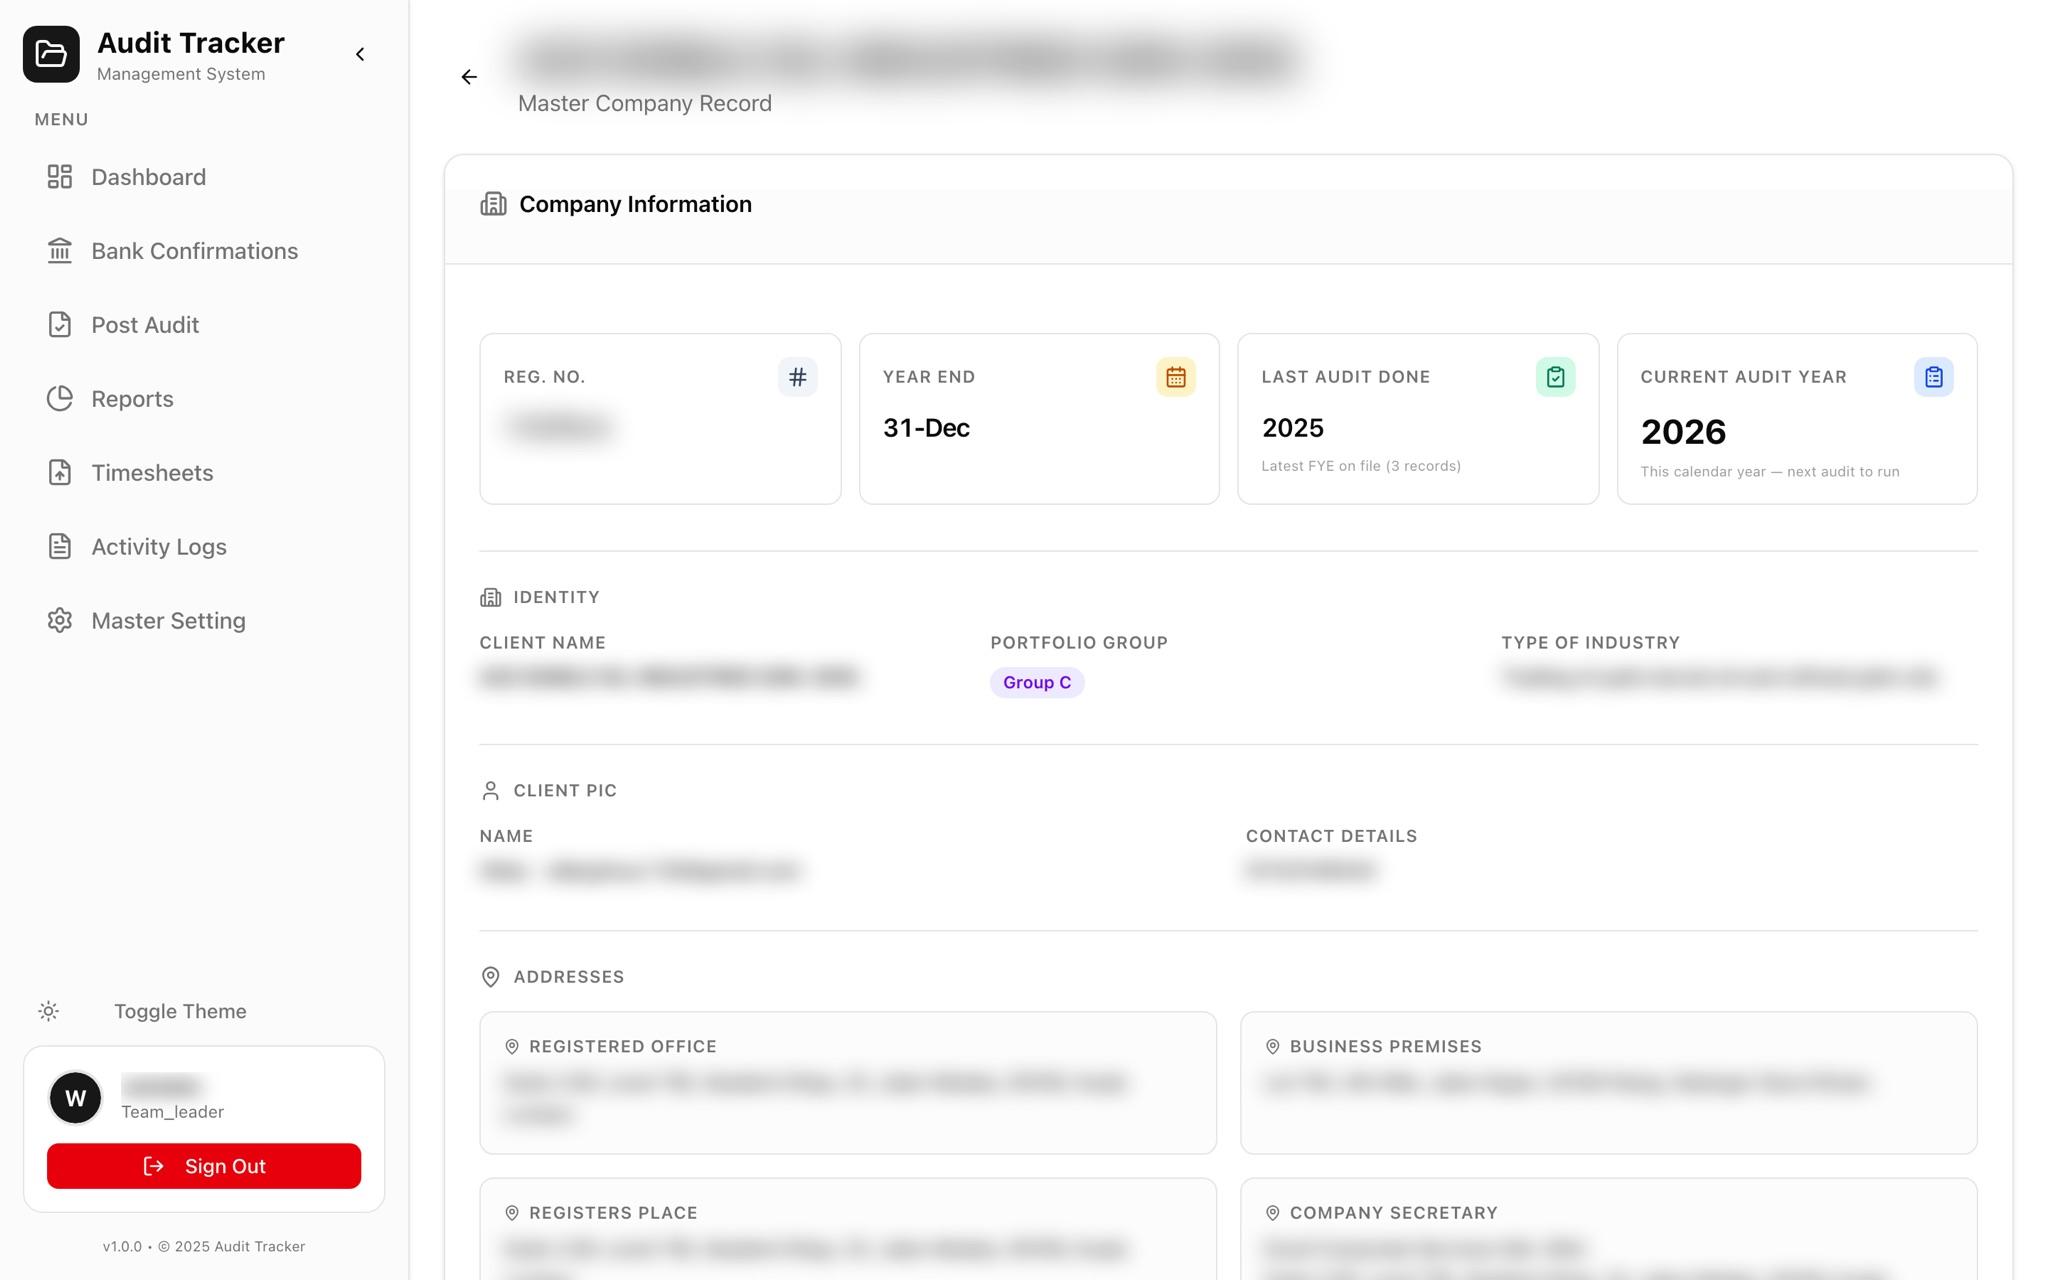
Task: Click the Addresses map pin icon
Action: tap(490, 977)
